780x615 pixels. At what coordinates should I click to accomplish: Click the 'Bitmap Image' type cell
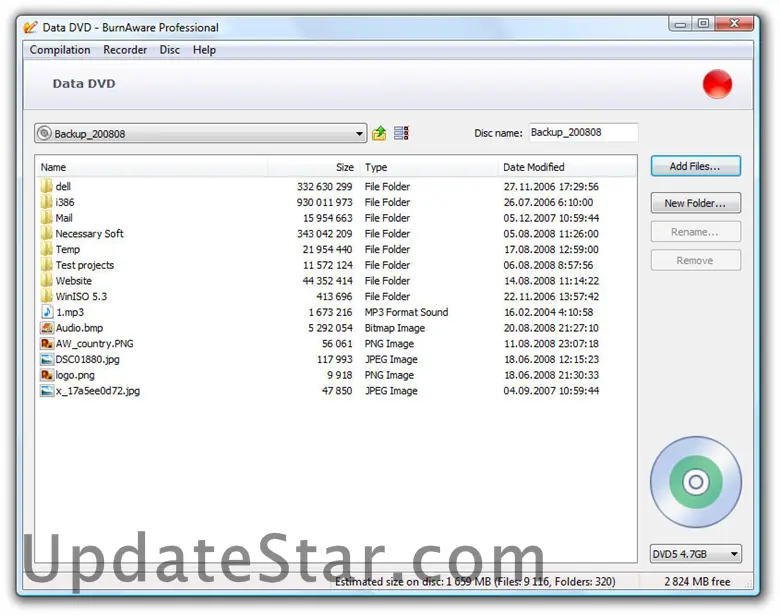coord(394,327)
